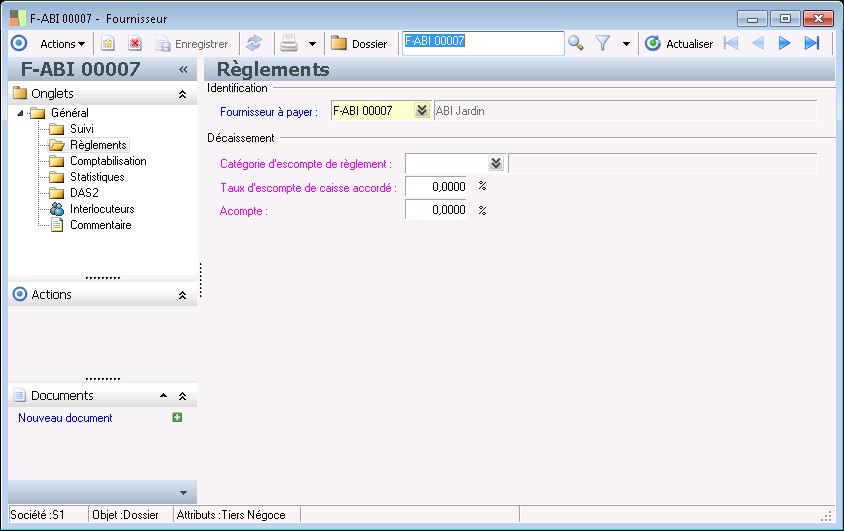The width and height of the screenshot is (844, 531).
Task: Click the Acompte label
Action: [x=243, y=211]
